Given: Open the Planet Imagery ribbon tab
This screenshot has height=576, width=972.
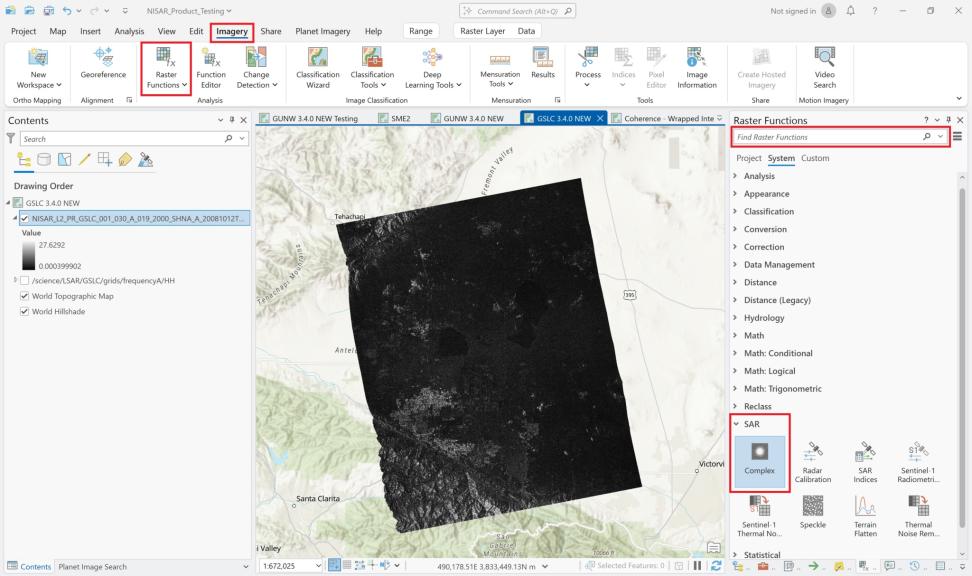Looking at the screenshot, I should click(322, 31).
